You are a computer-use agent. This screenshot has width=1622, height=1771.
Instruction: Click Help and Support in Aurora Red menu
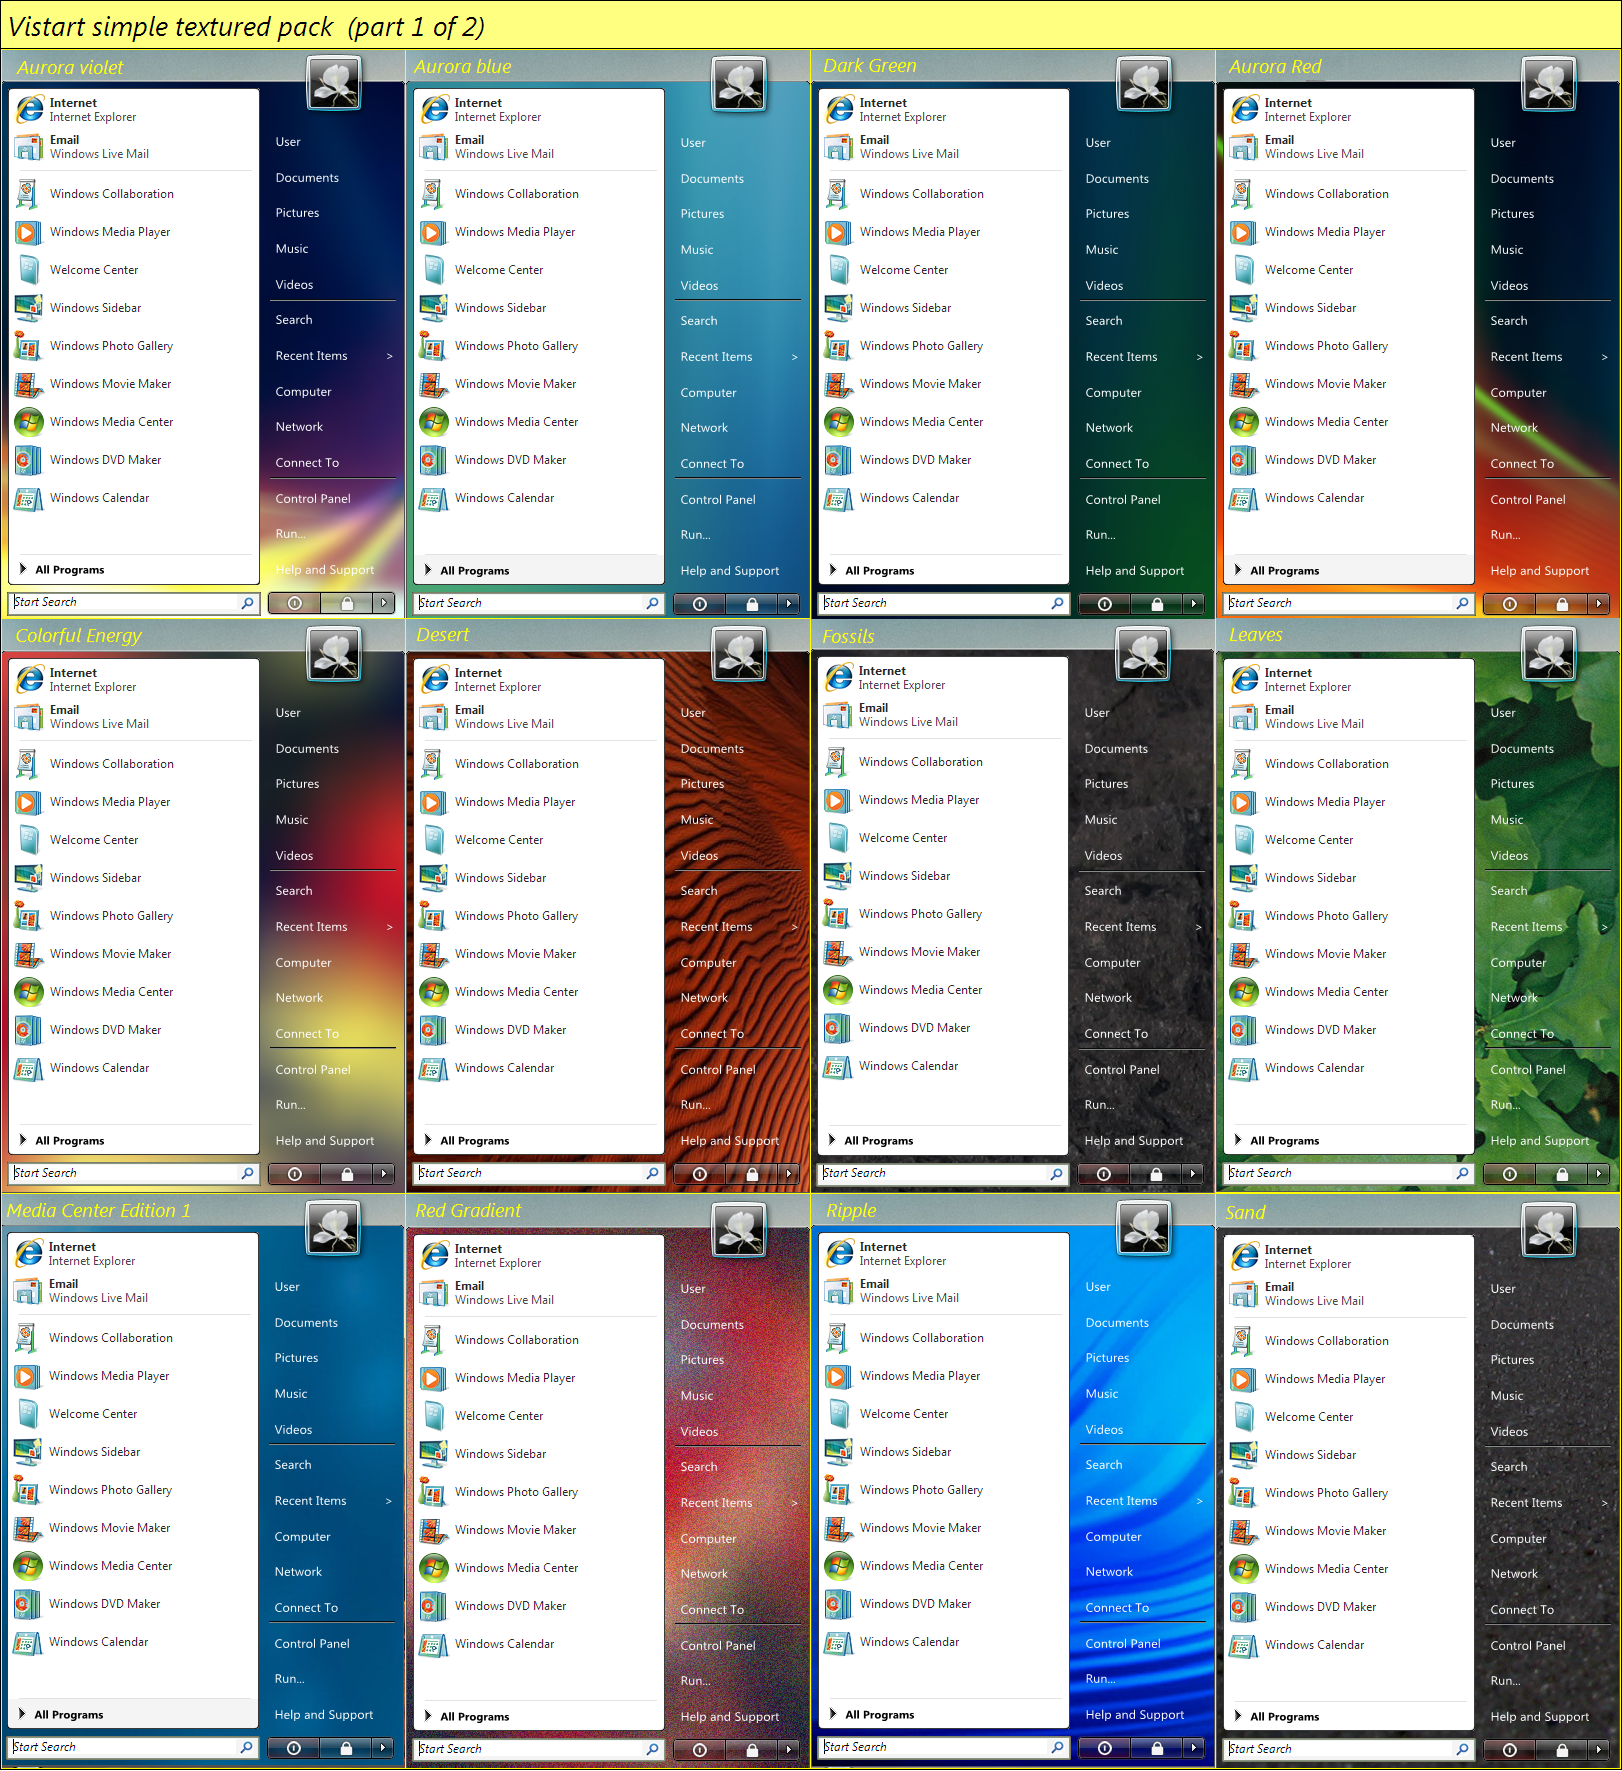click(x=1539, y=571)
